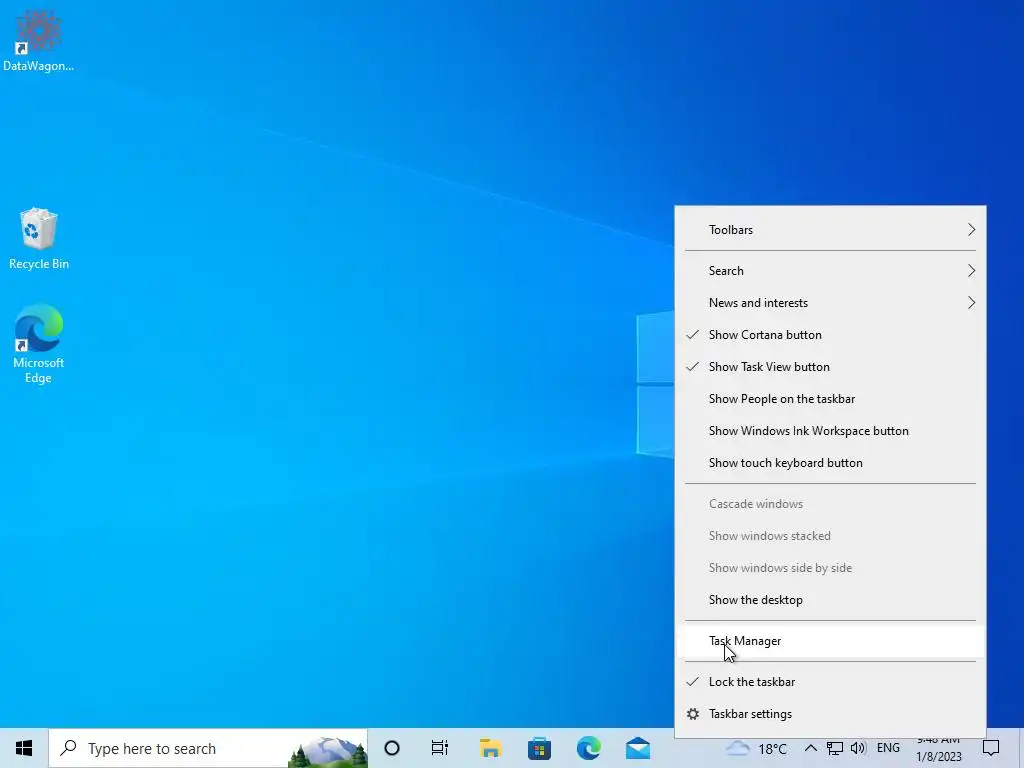Expand News and interests submenu

point(830,303)
